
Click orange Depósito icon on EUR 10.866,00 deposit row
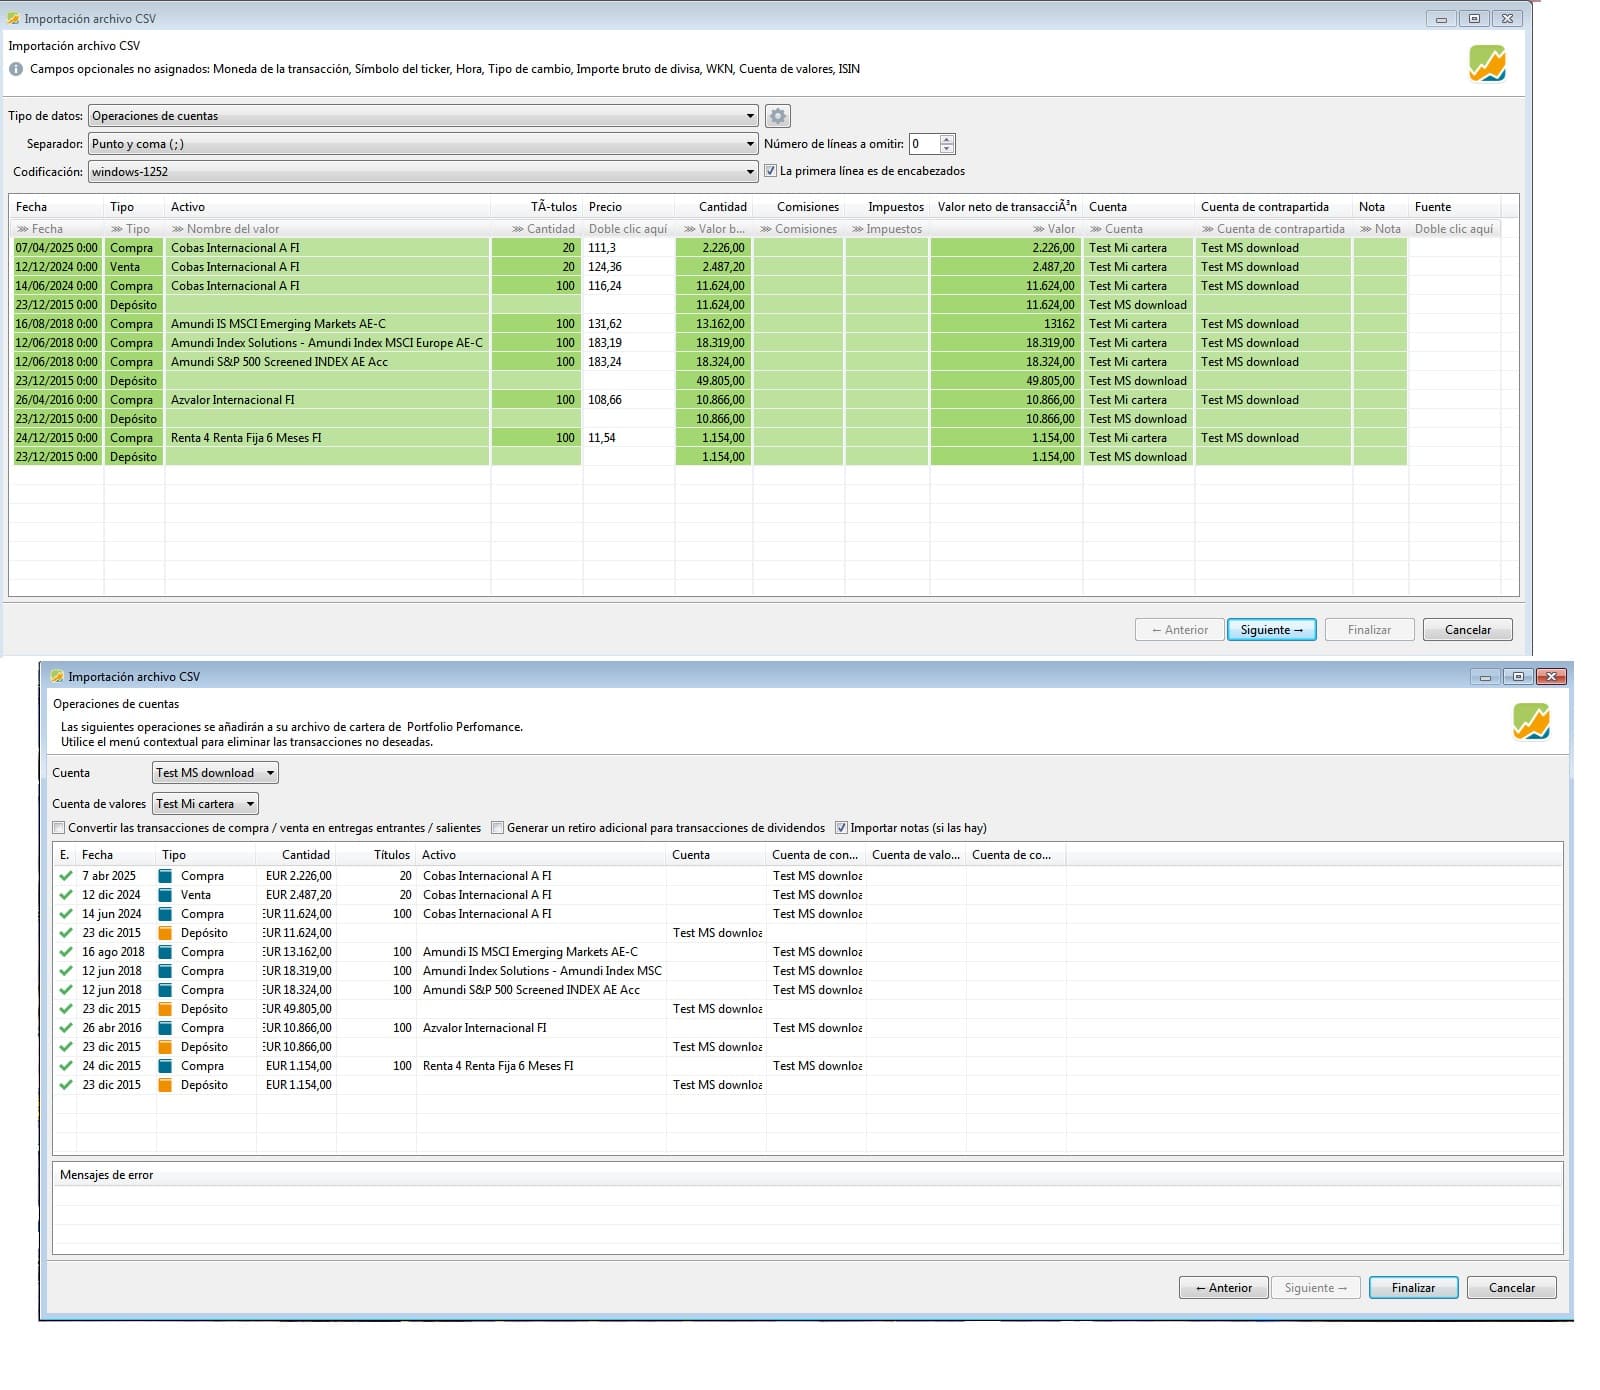[x=166, y=1047]
